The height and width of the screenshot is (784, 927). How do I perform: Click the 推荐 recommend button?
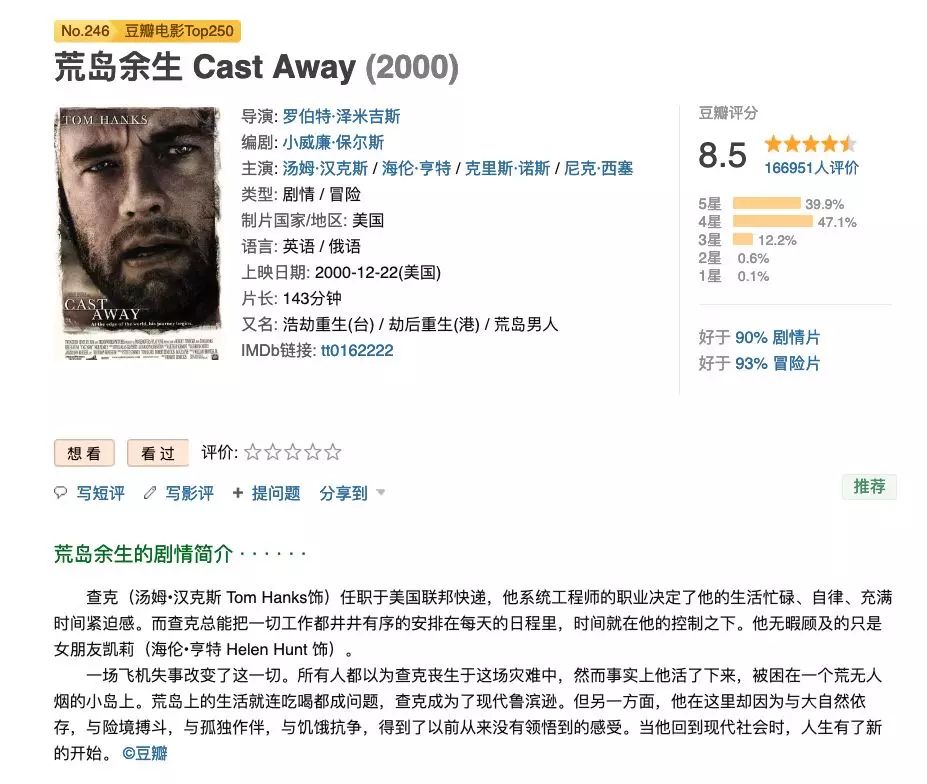pos(869,487)
